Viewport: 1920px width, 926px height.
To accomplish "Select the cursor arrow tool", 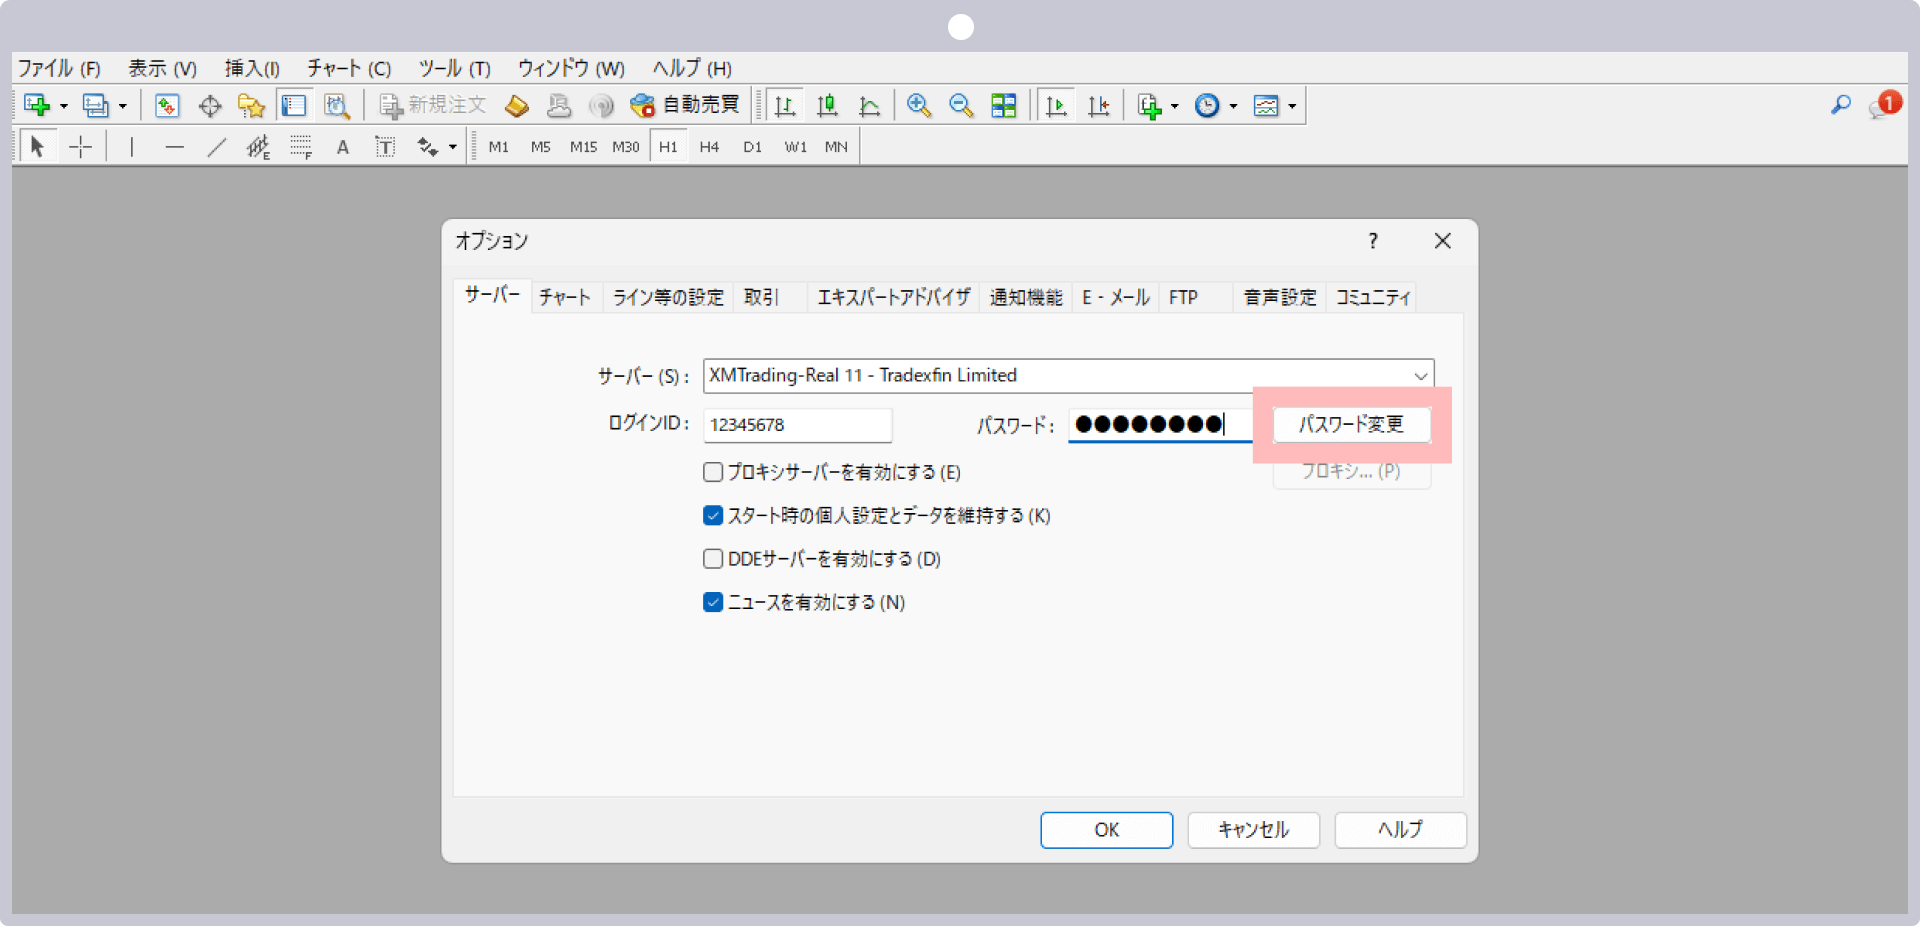I will [x=37, y=147].
